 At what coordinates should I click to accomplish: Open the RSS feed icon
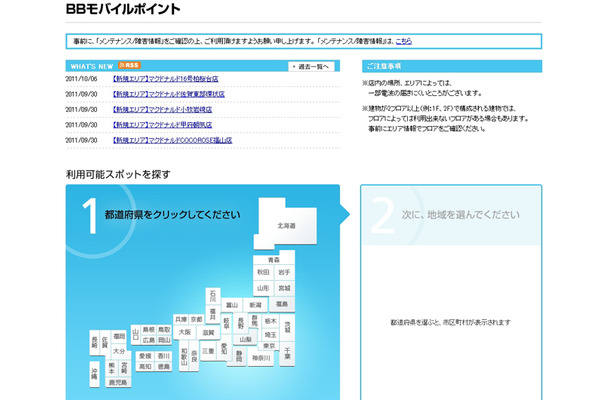129,65
